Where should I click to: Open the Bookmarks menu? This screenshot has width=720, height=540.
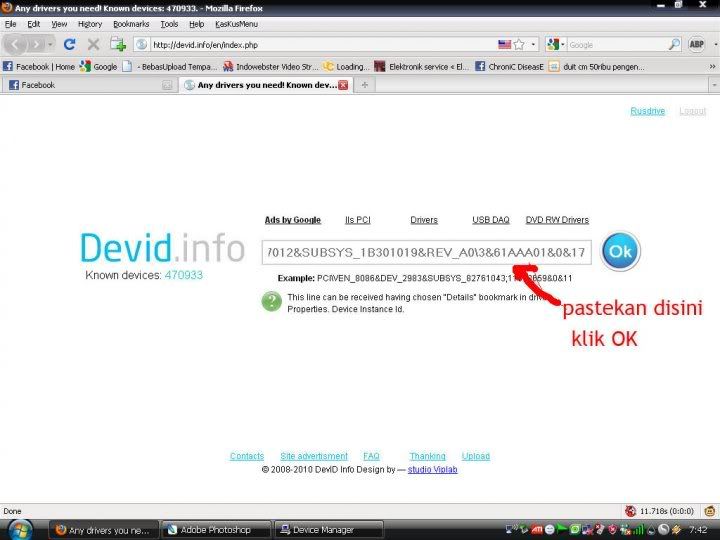(x=131, y=24)
